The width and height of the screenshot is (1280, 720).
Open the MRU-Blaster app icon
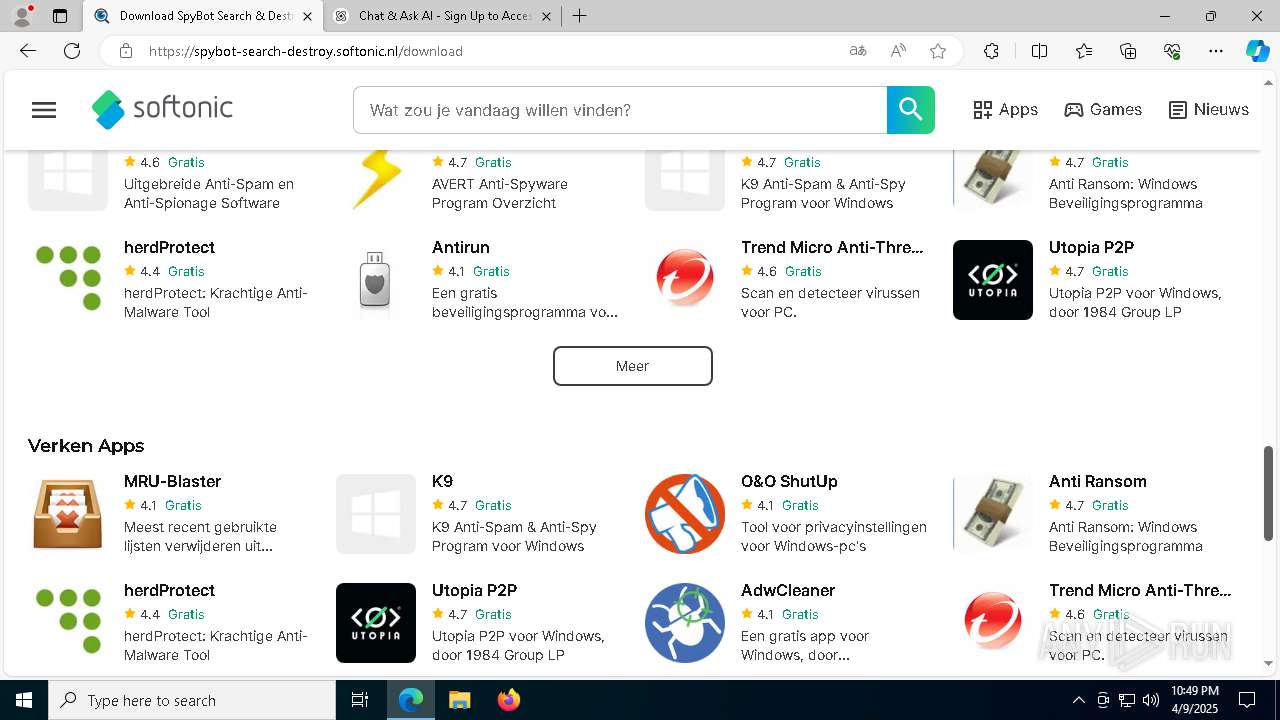pyautogui.click(x=68, y=514)
